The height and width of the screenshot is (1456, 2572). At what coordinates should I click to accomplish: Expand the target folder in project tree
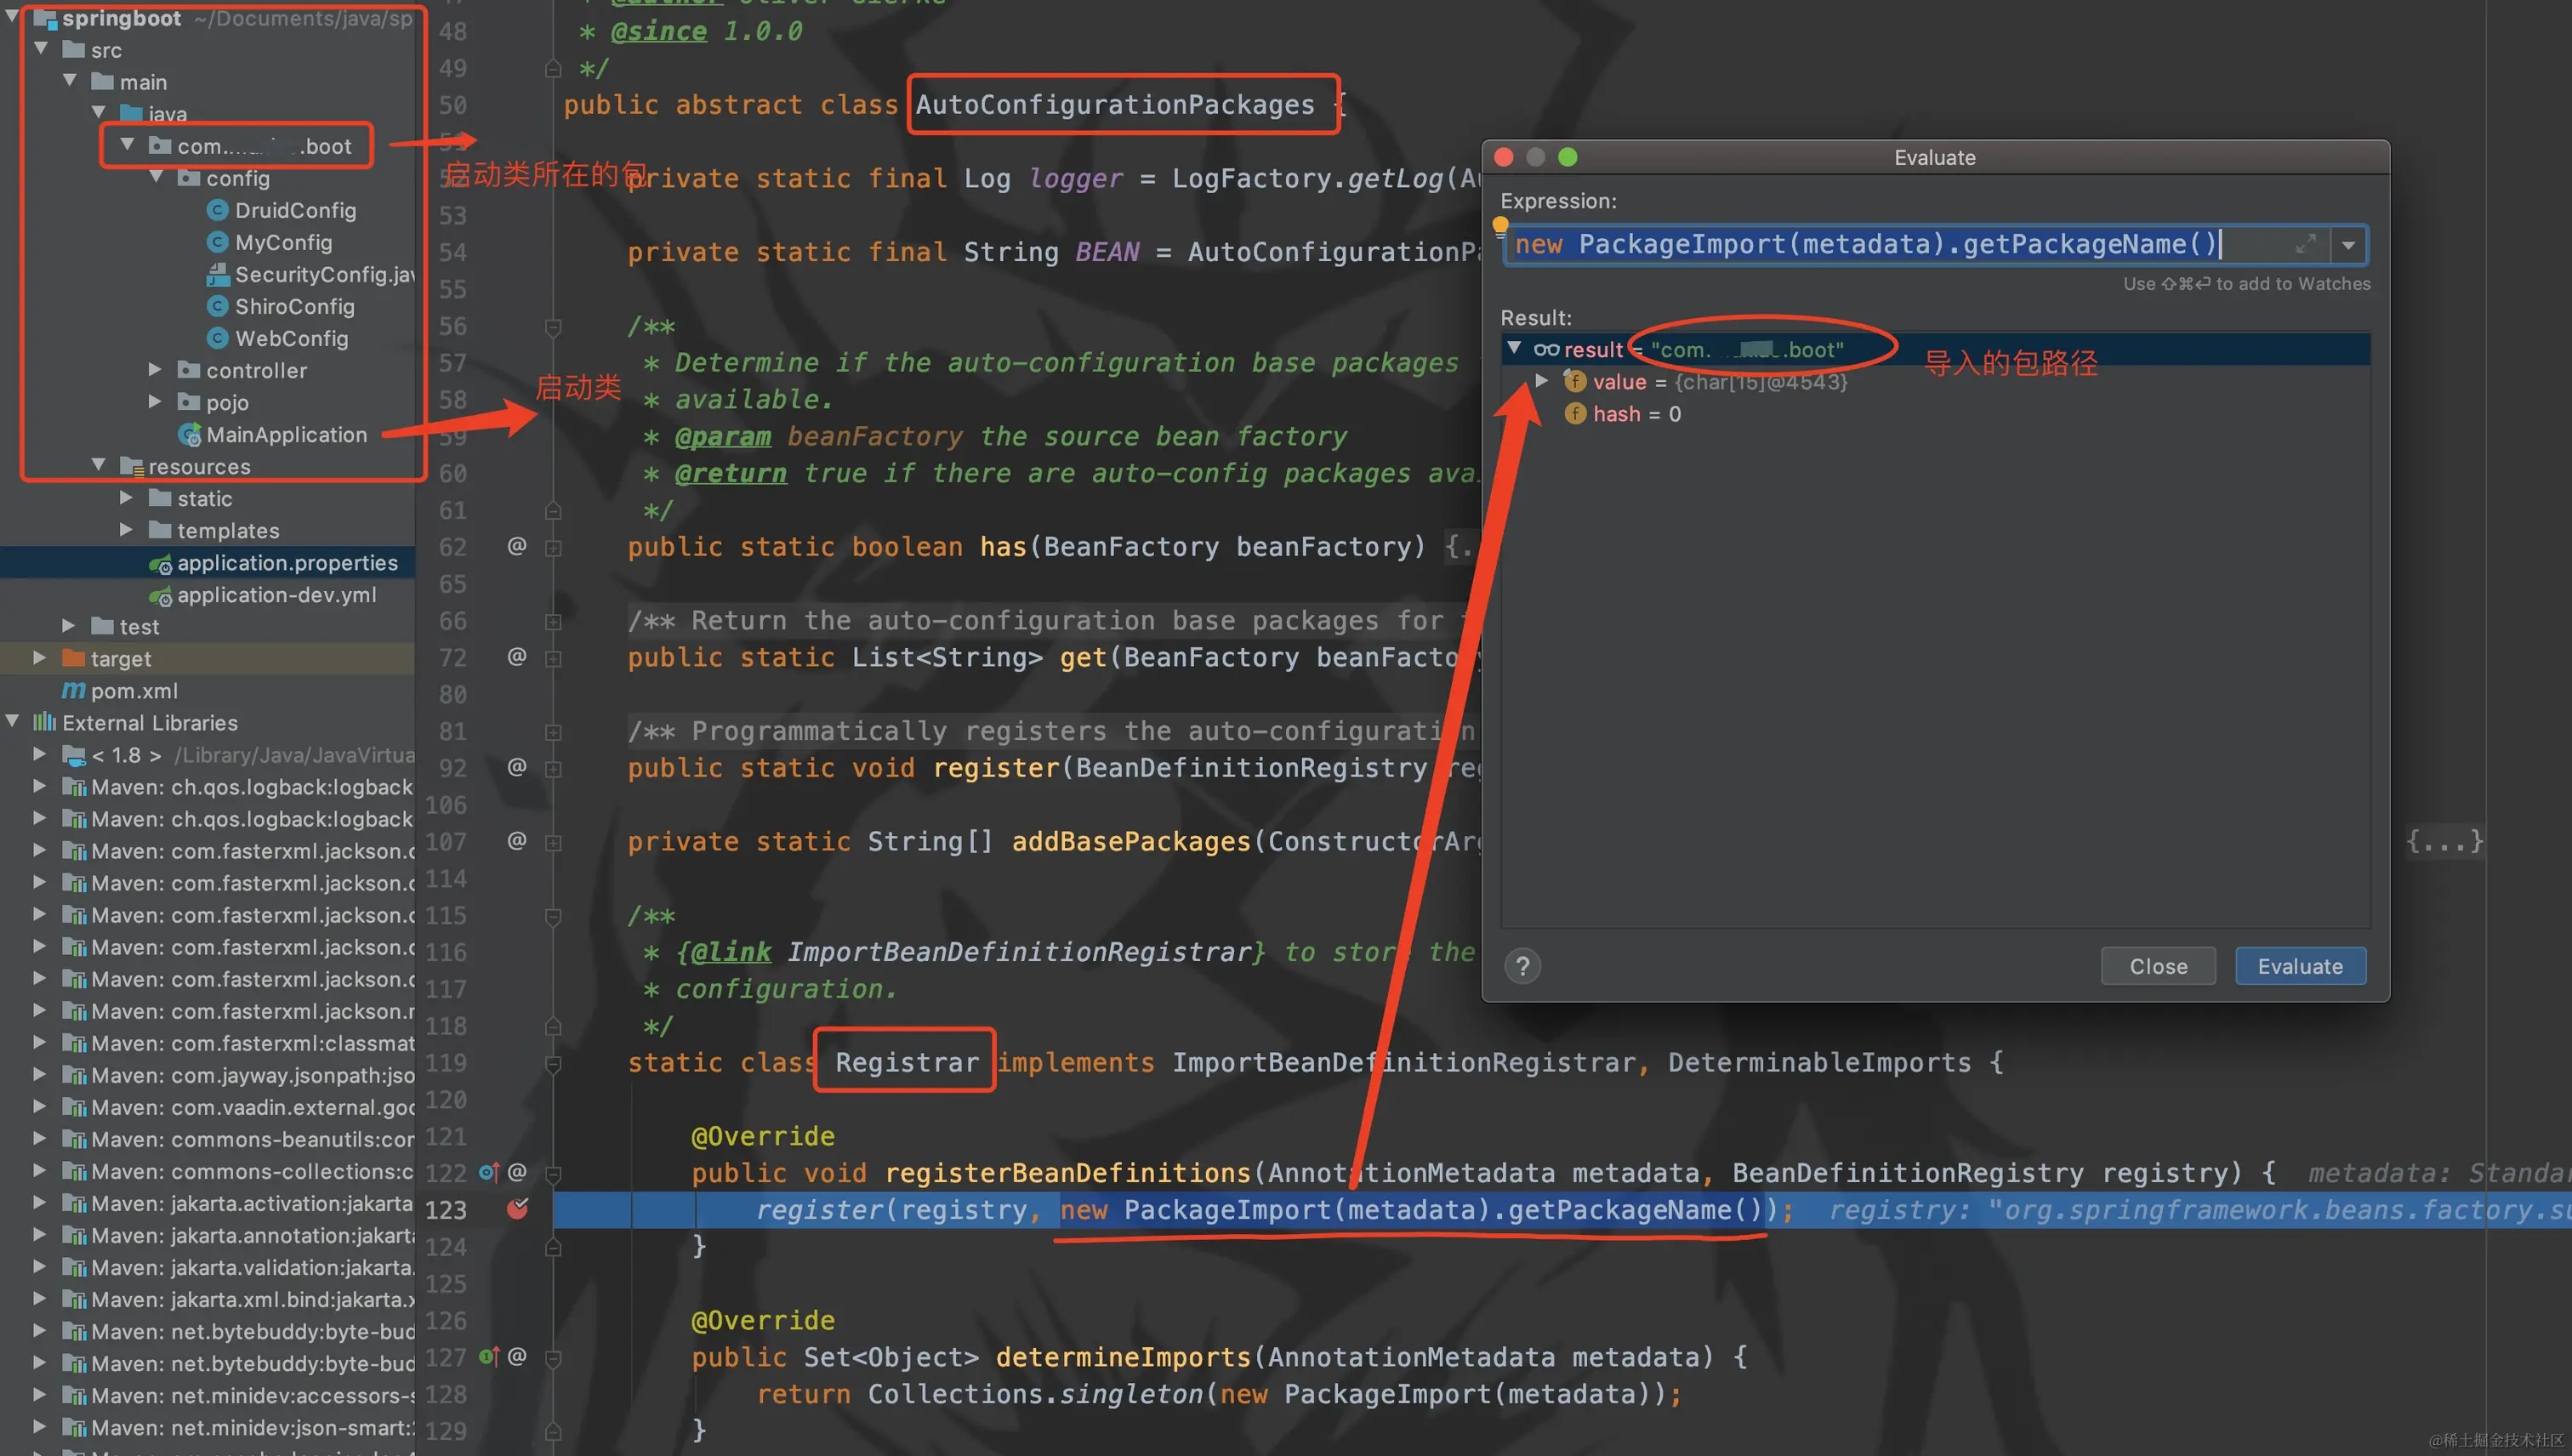point(39,658)
